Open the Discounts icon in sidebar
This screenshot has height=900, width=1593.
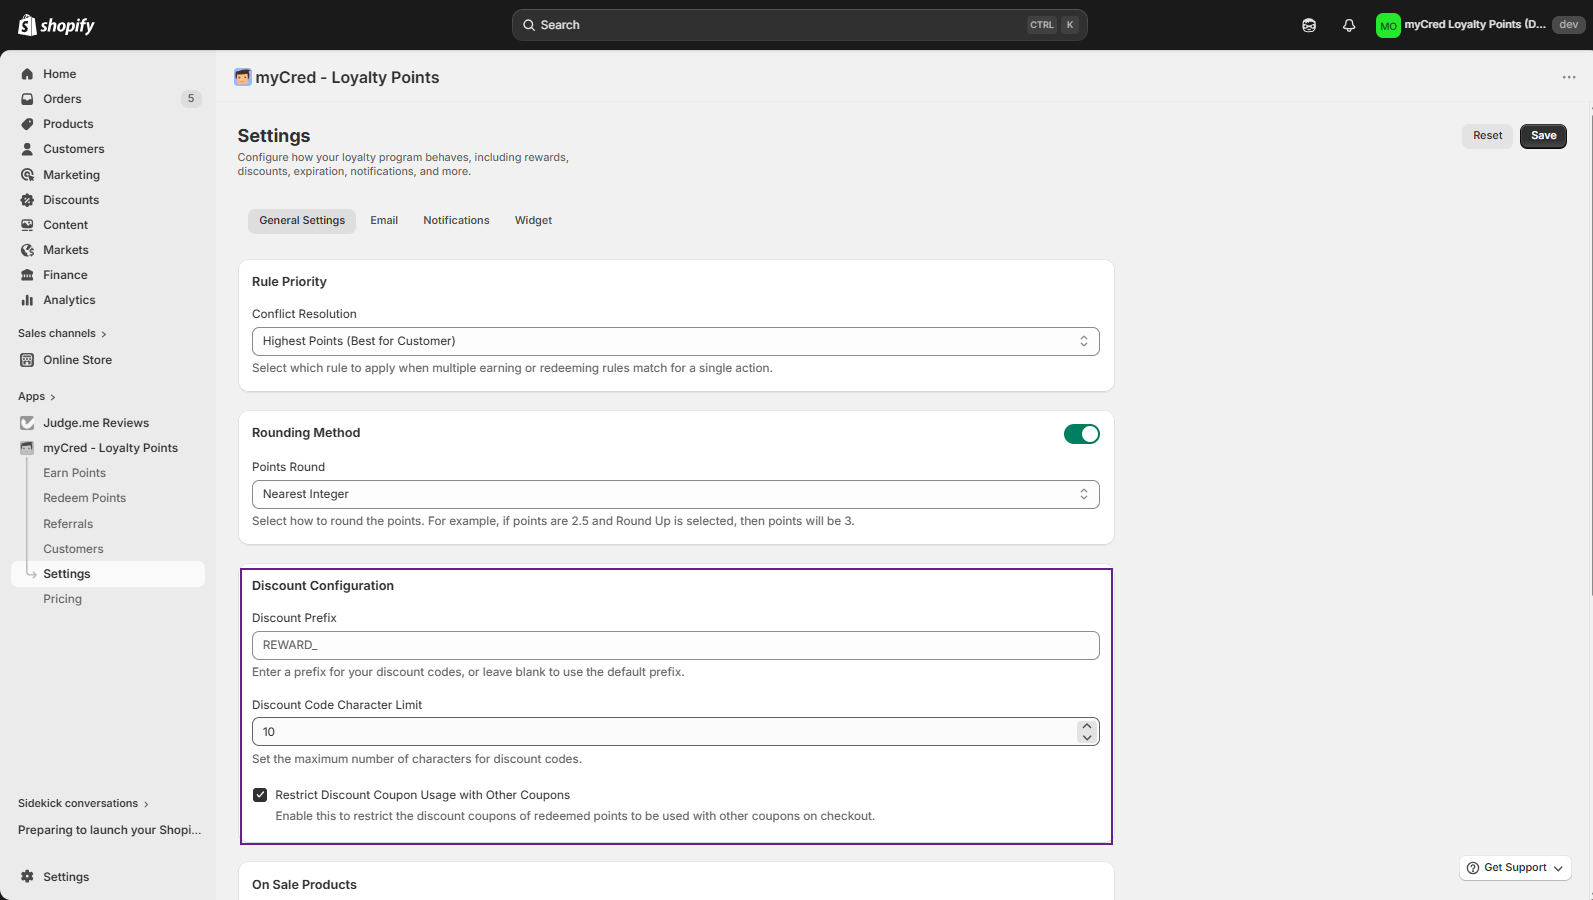[27, 200]
